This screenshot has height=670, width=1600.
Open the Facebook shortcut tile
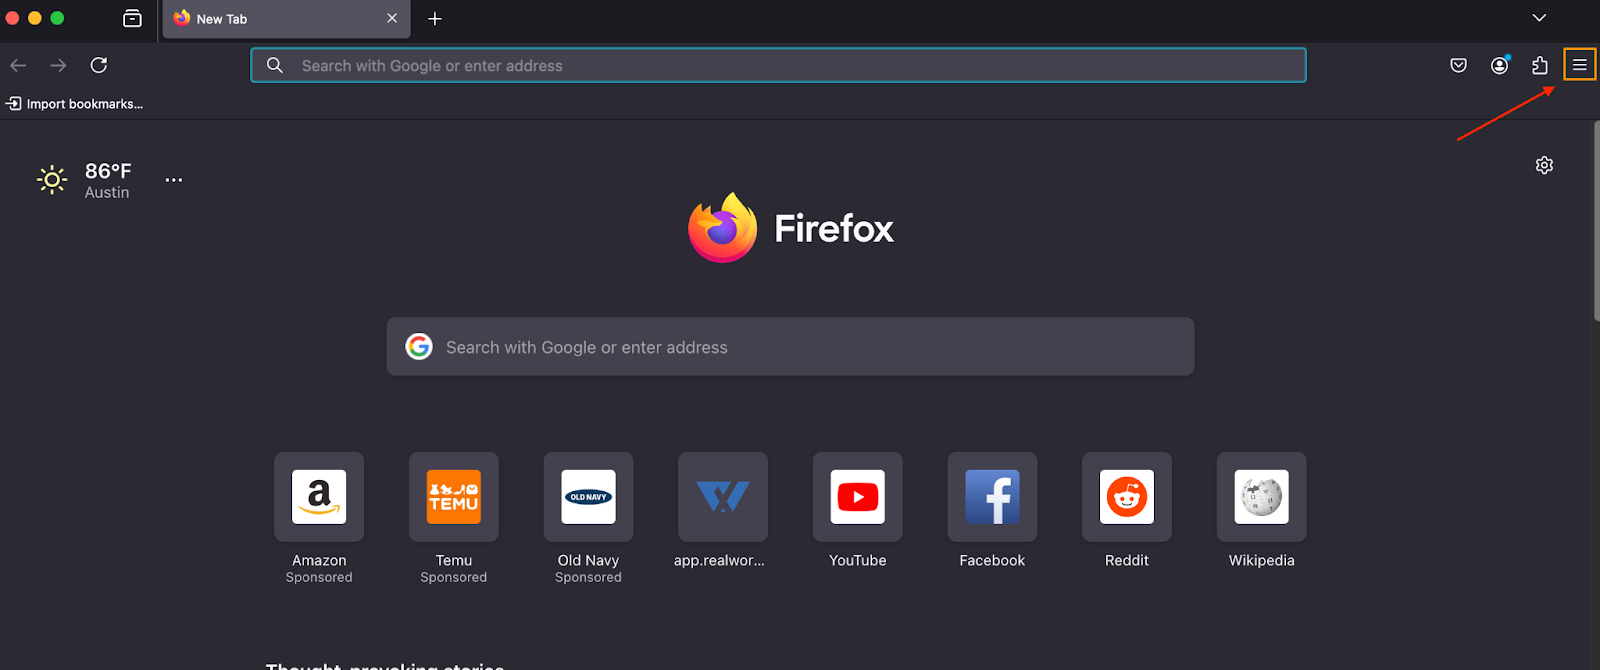pos(992,497)
